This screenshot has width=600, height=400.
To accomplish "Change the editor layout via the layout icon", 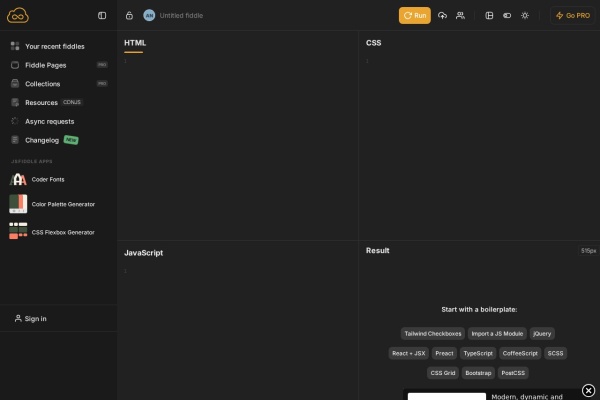I will (x=489, y=16).
